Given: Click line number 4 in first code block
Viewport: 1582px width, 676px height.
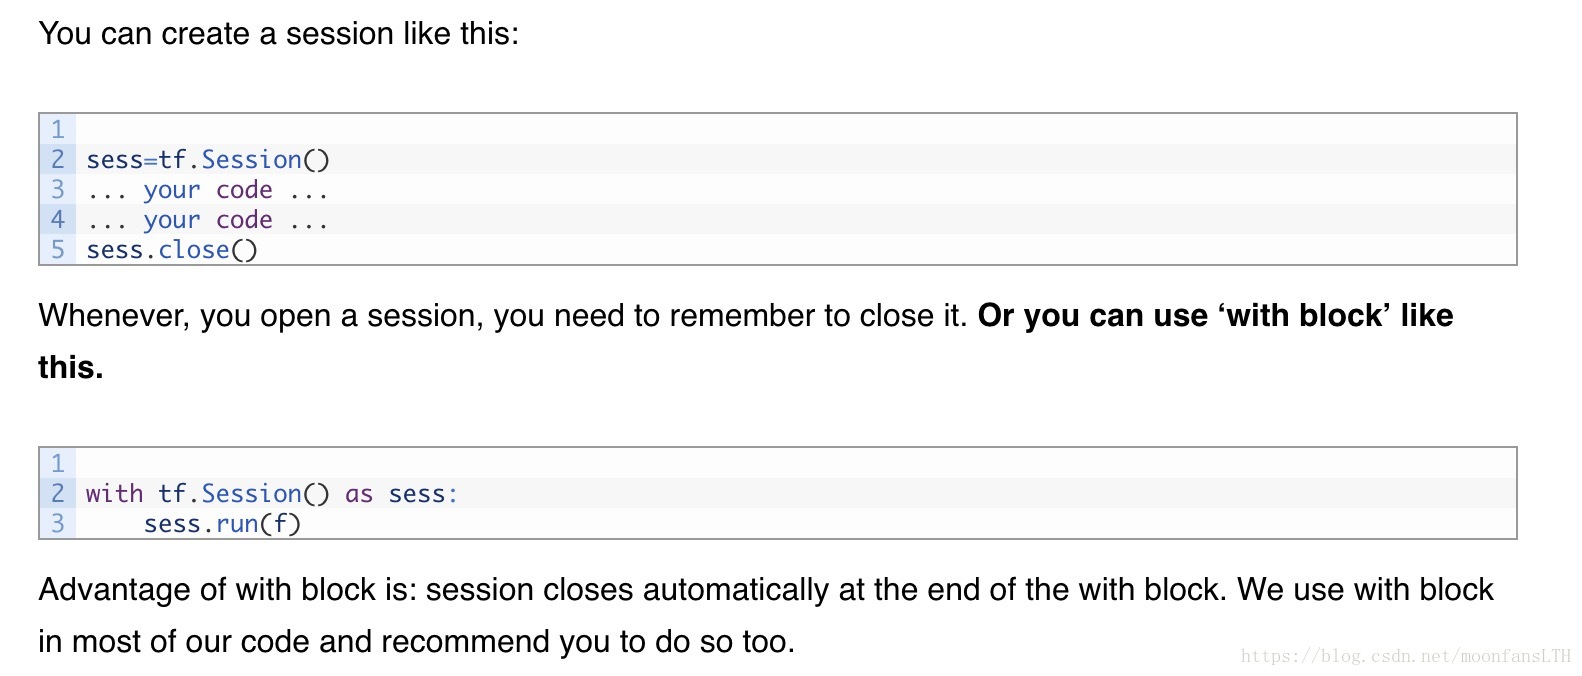Looking at the screenshot, I should 57,220.
